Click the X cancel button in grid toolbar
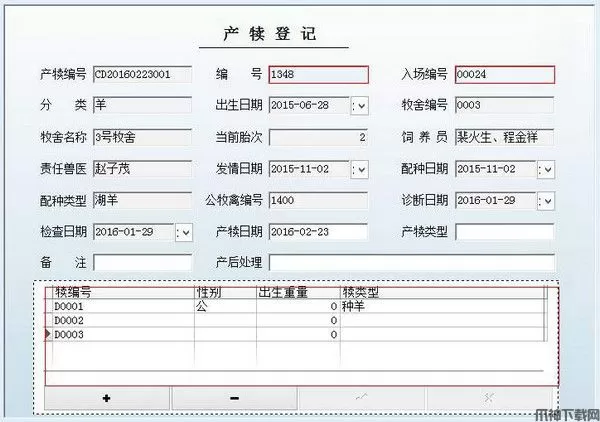This screenshot has height=422, width=600. click(x=489, y=398)
